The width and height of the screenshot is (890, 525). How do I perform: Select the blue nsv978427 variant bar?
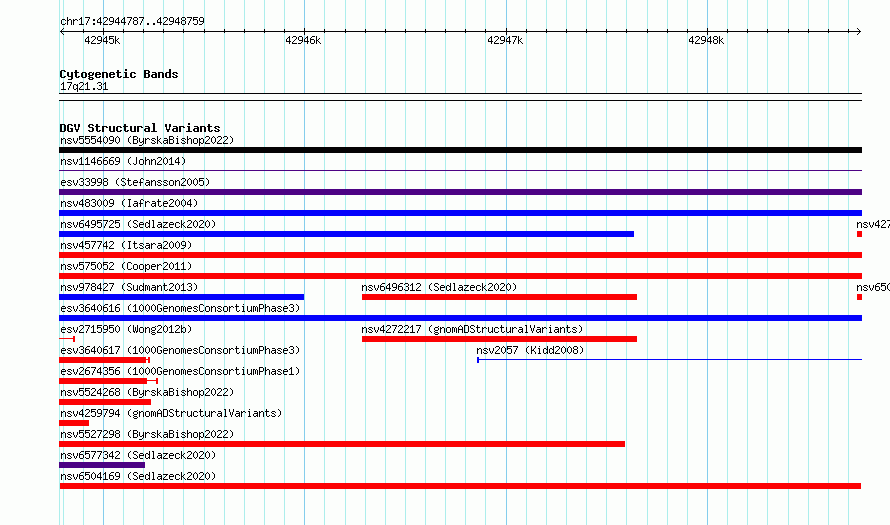click(182, 297)
